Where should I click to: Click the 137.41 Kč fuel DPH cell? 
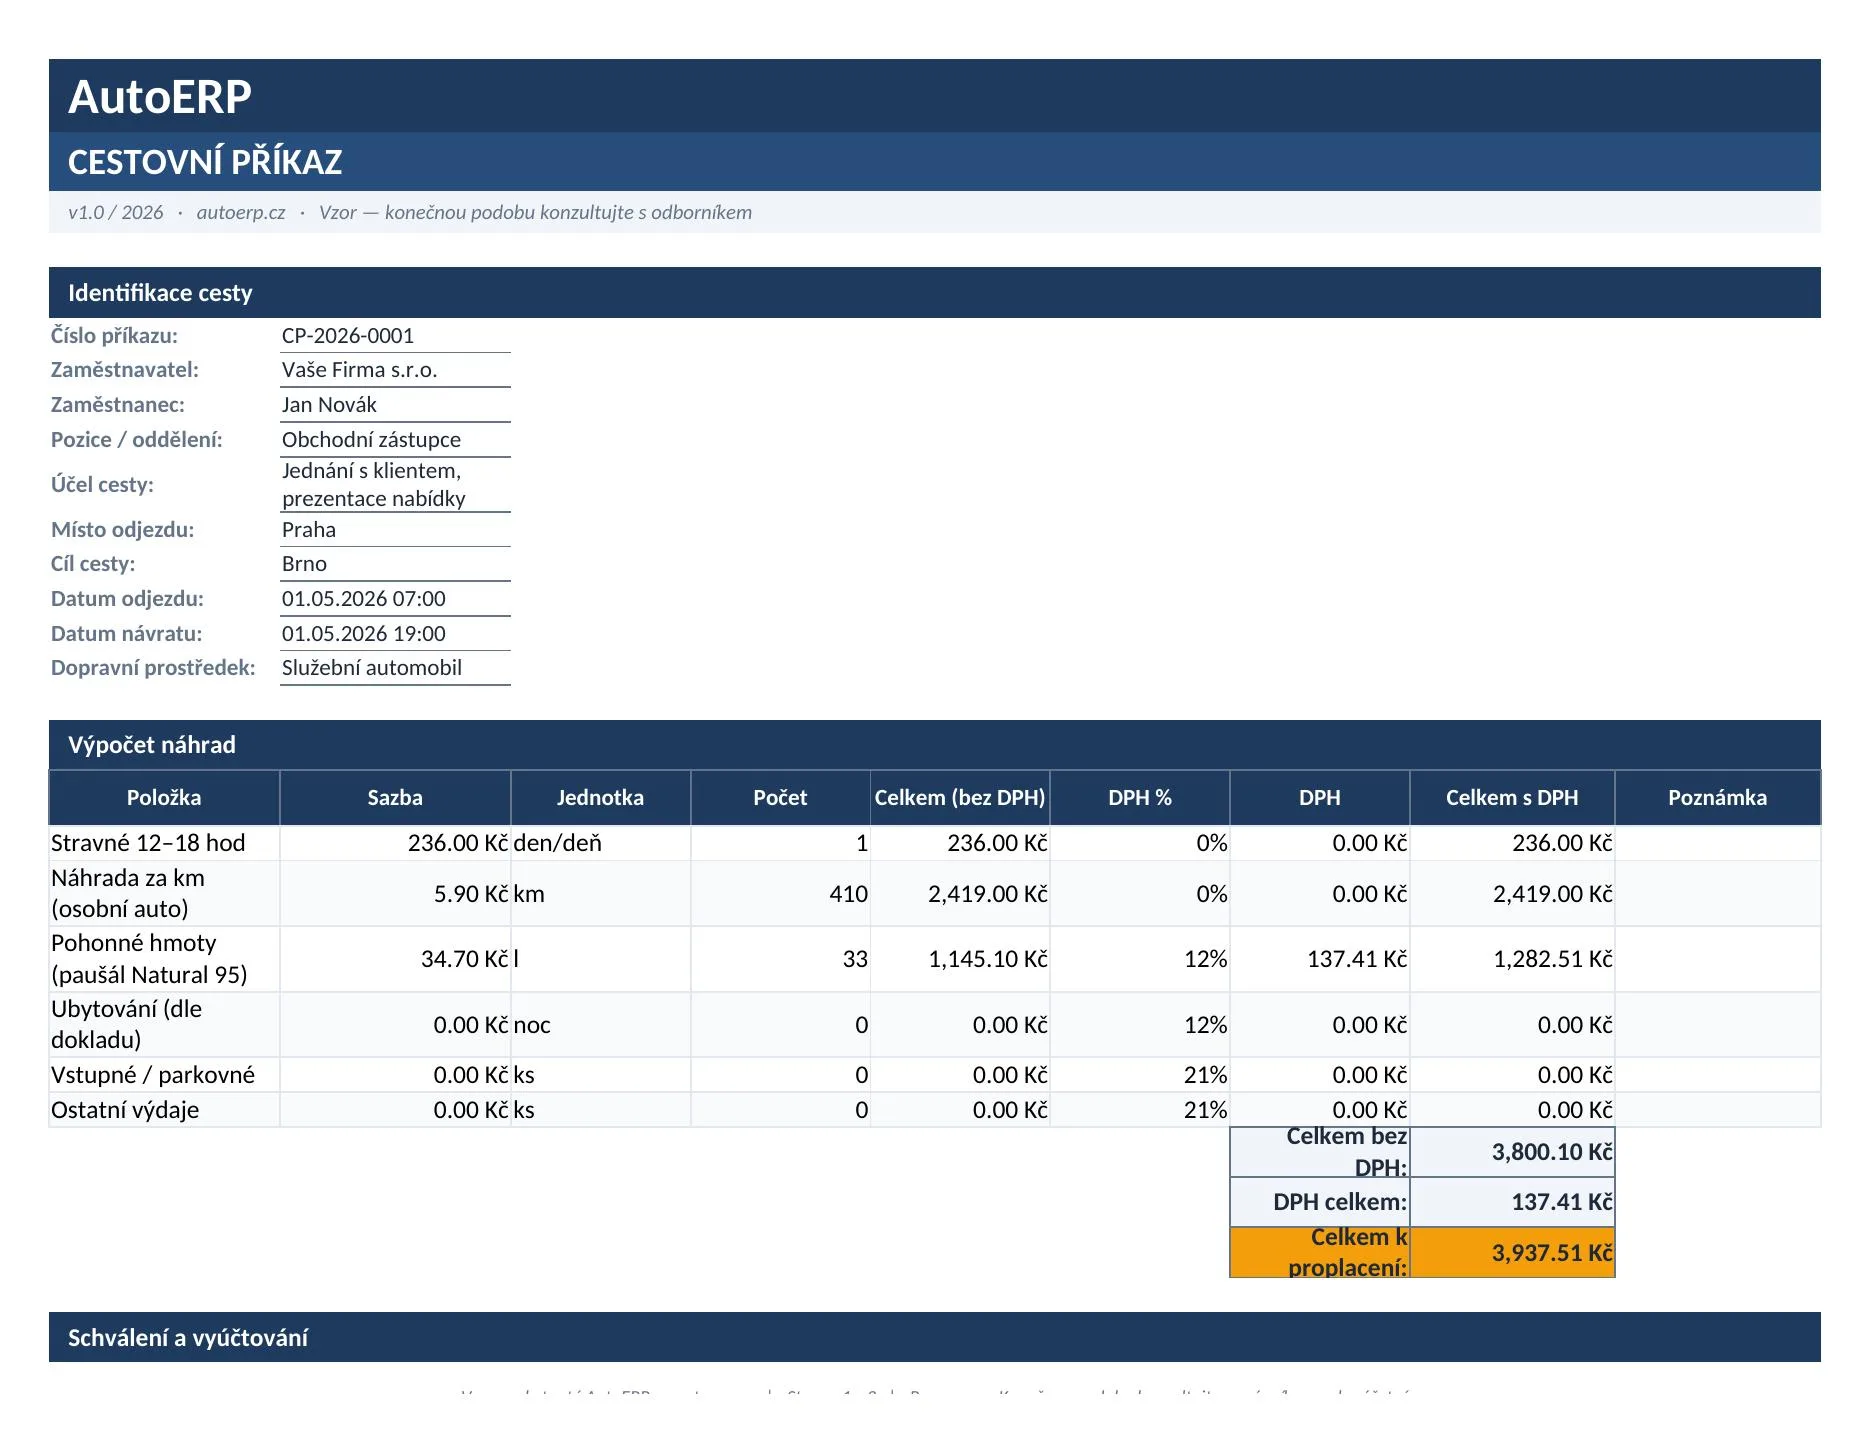pyautogui.click(x=1320, y=959)
